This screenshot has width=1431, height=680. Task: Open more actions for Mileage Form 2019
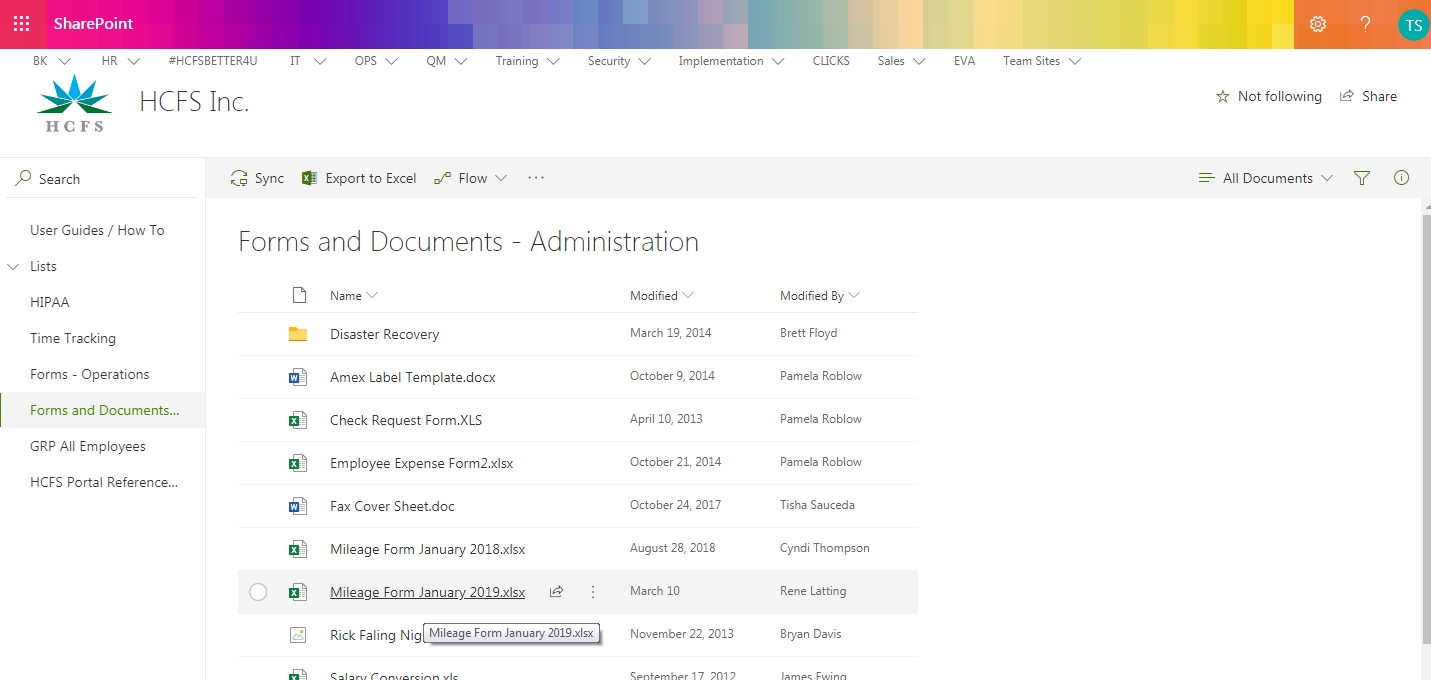click(593, 592)
